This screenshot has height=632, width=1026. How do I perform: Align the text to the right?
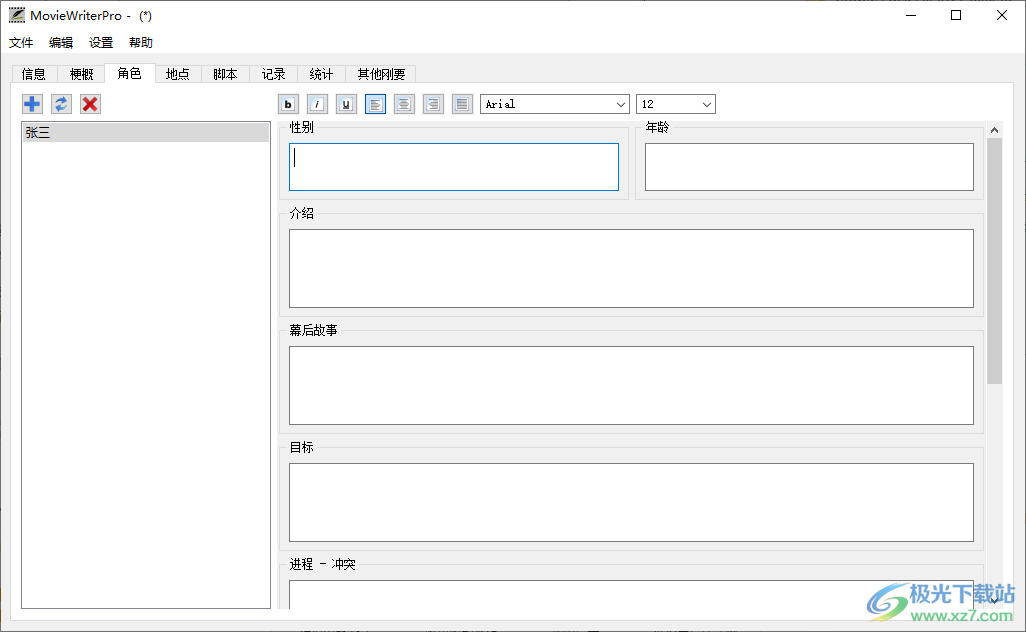coord(433,104)
